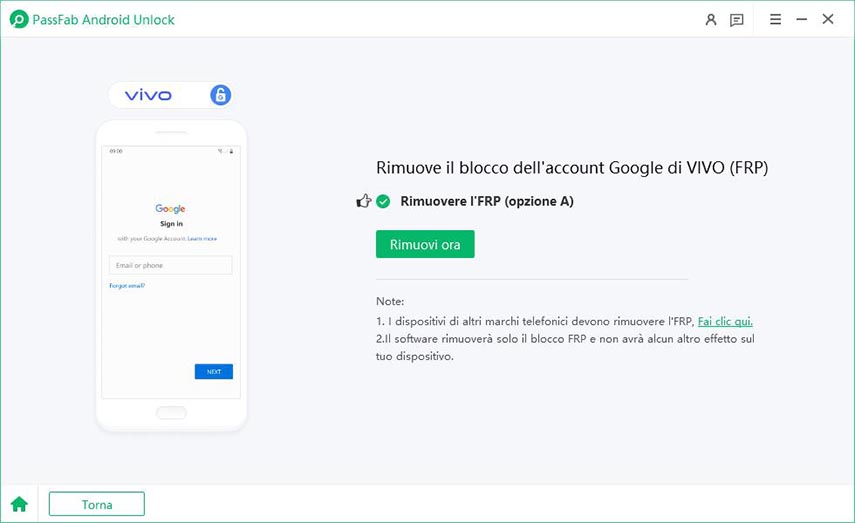This screenshot has width=855, height=523.
Task: Open the feedback message icon
Action: tap(737, 19)
